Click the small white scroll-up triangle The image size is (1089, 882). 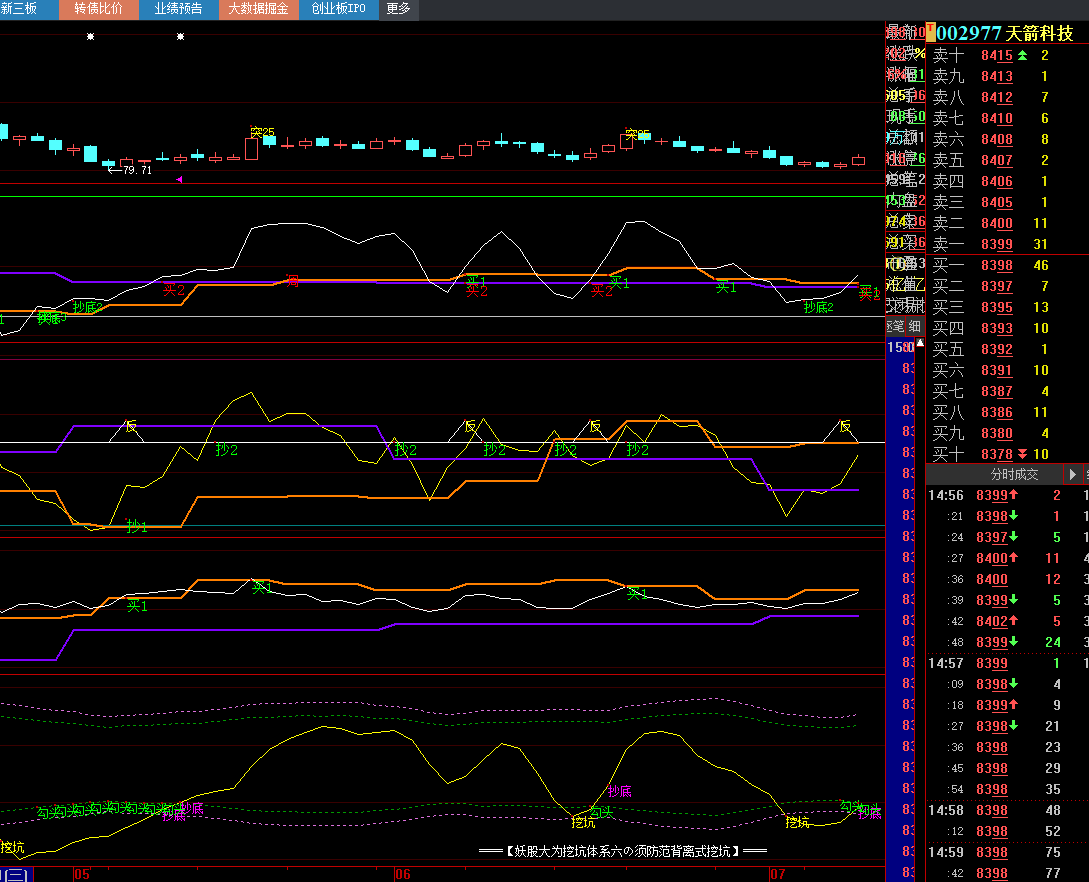pyautogui.click(x=920, y=343)
